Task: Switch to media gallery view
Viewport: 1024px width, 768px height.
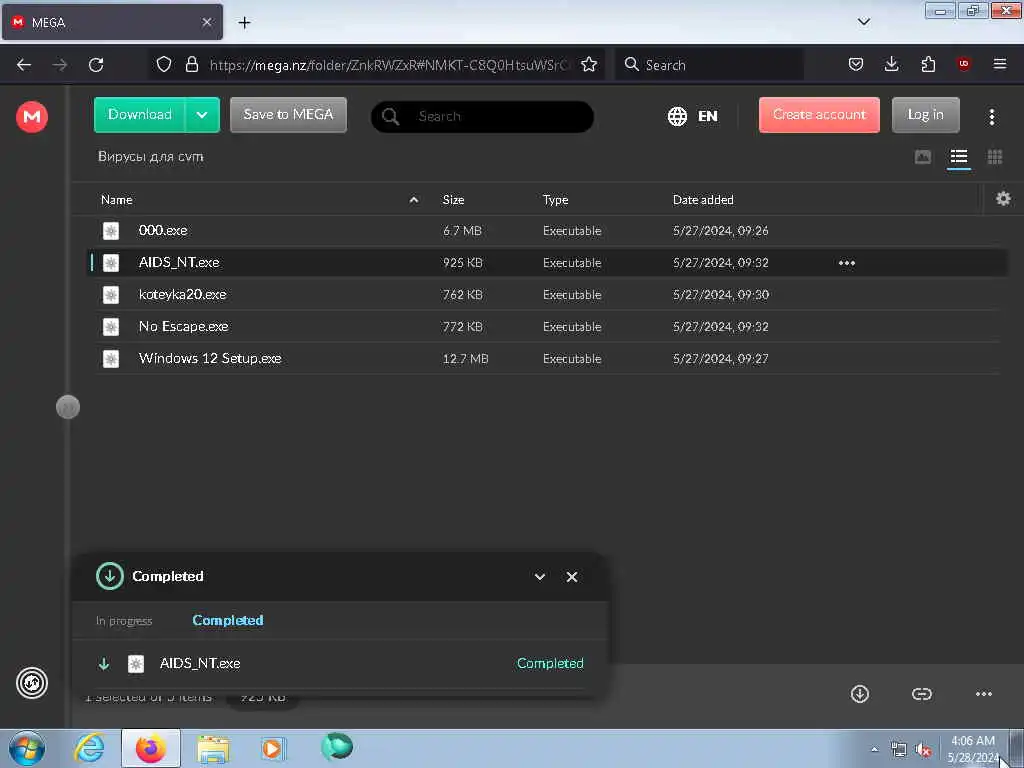Action: (923, 157)
